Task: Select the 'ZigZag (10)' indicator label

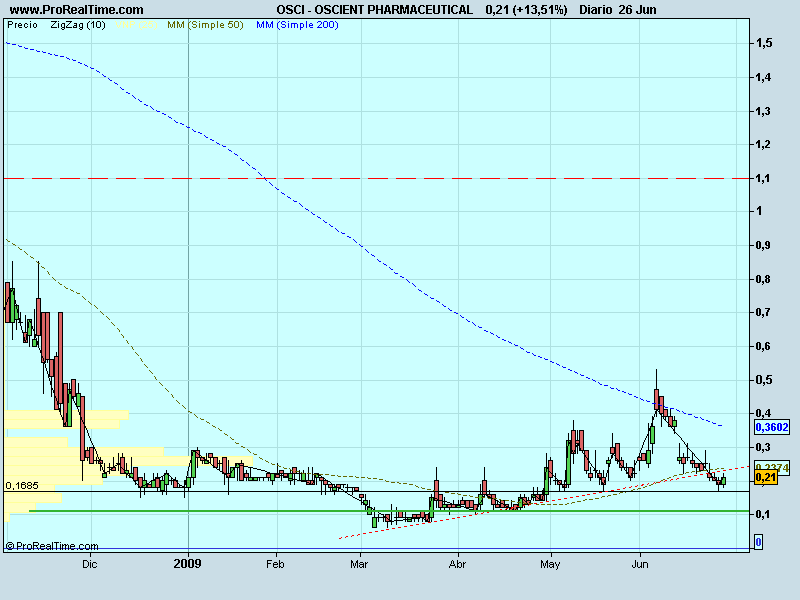Action: [78, 25]
